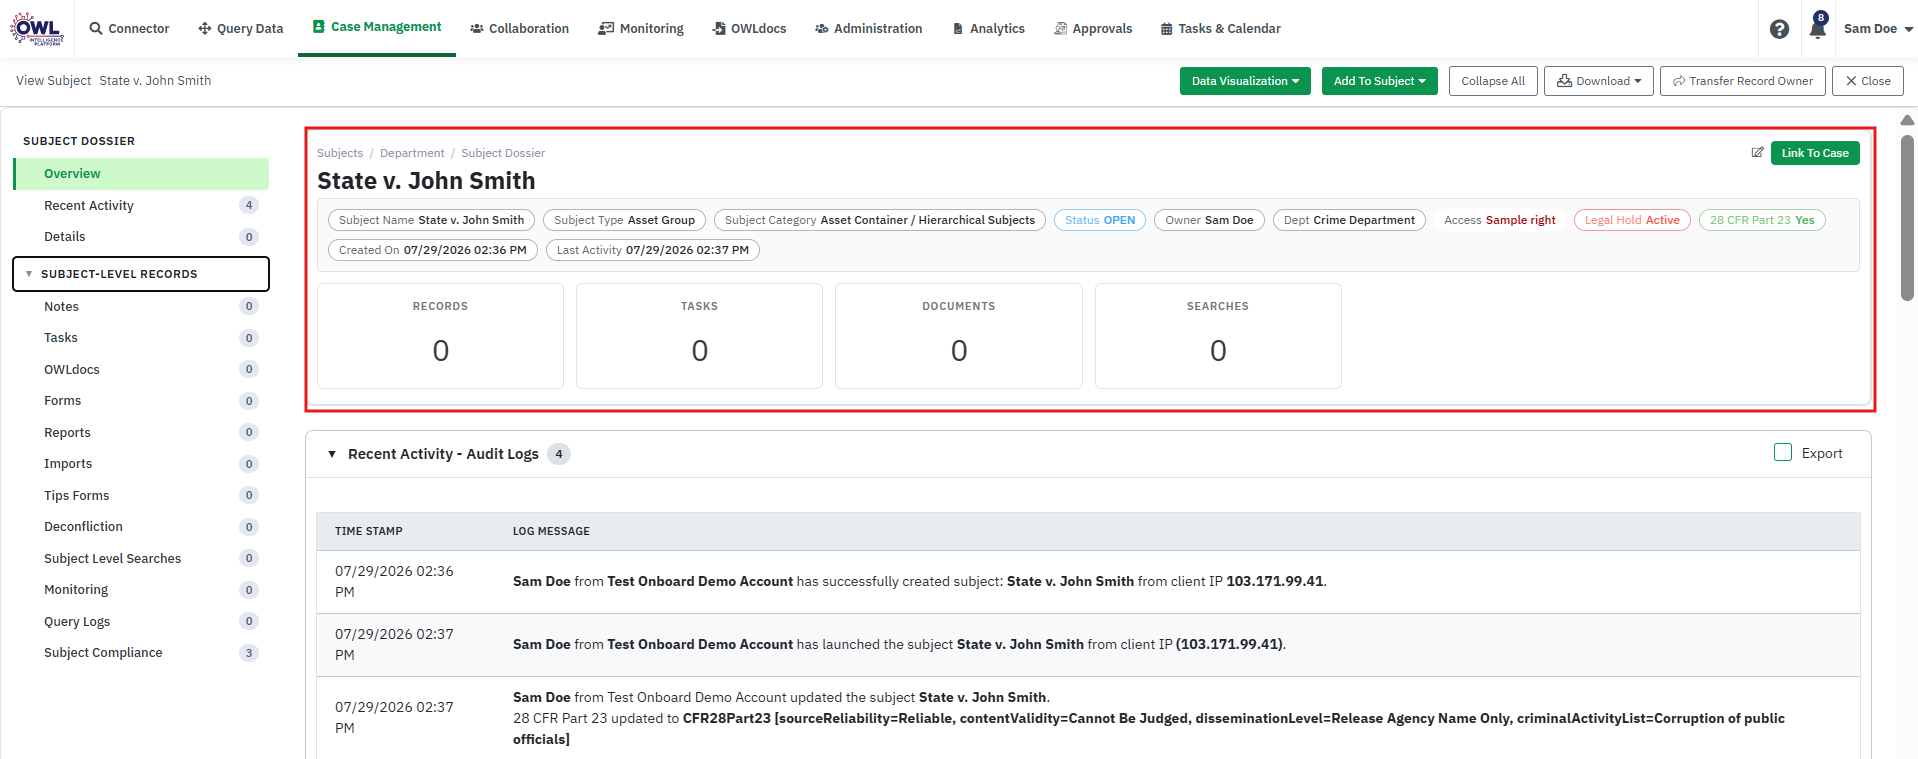Open Subject Compliance in sidebar
Screen dimensions: 1918x759
point(141,653)
